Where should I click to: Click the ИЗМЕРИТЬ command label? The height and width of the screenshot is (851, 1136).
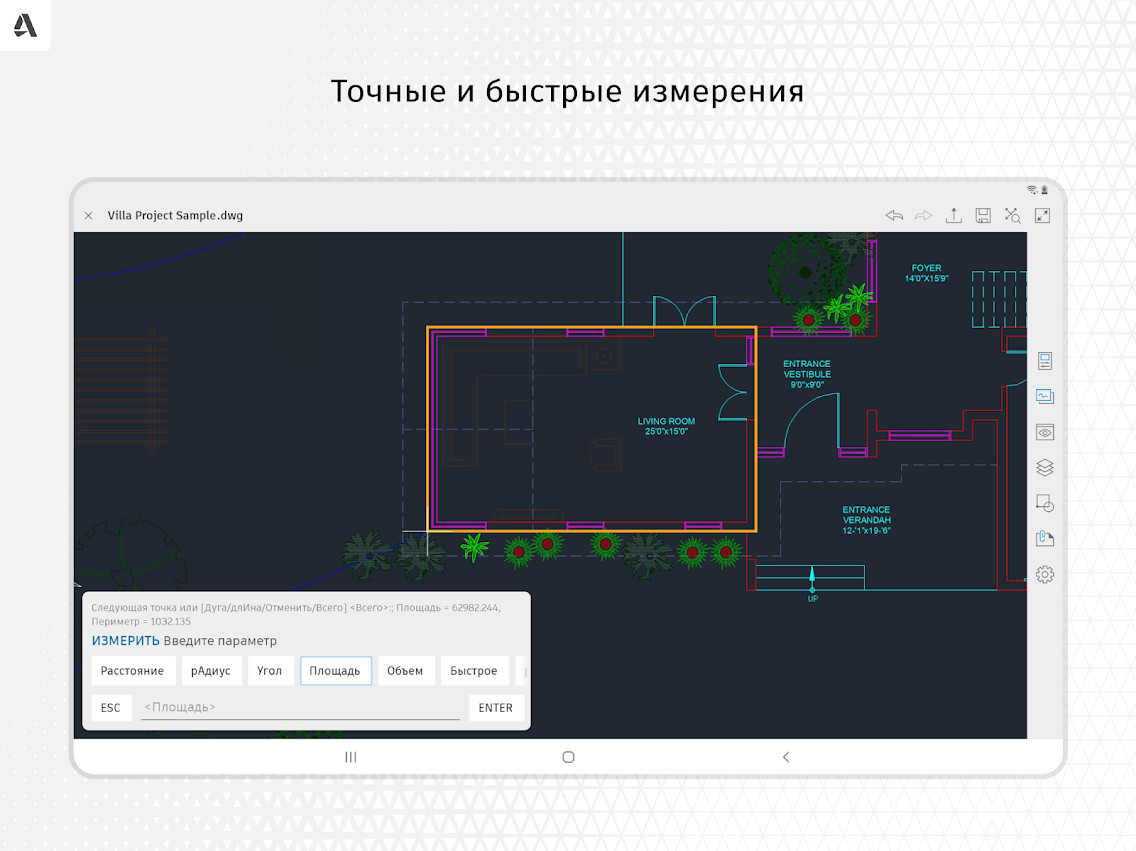tap(125, 641)
